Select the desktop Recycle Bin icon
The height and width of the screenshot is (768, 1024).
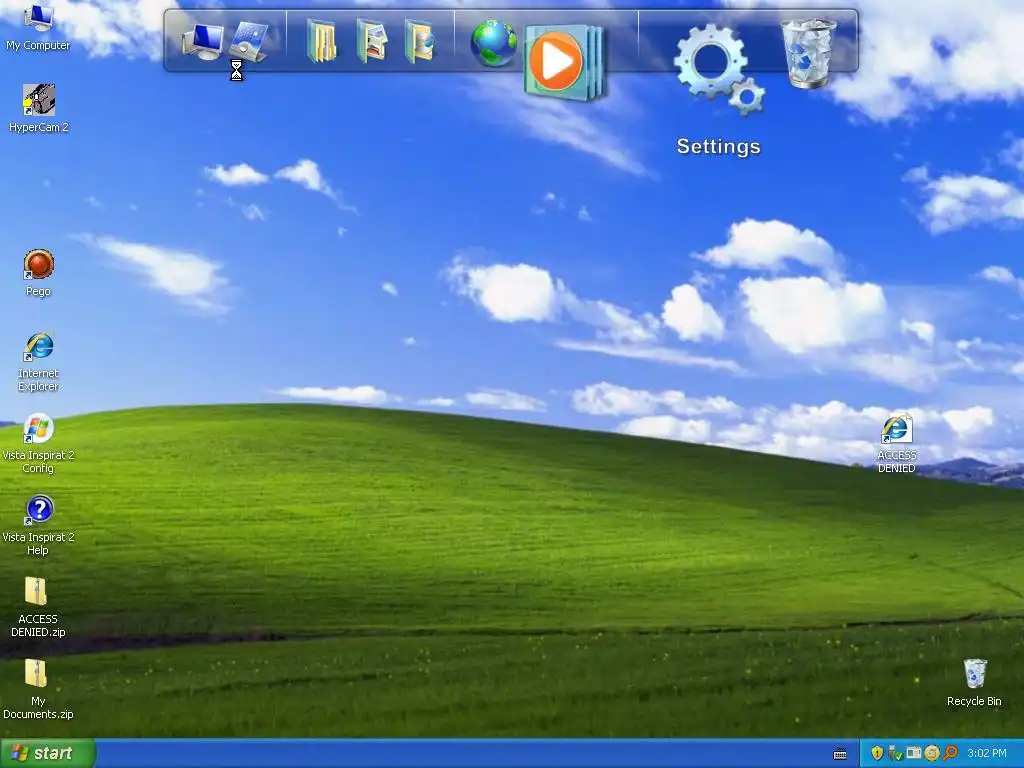coord(974,682)
